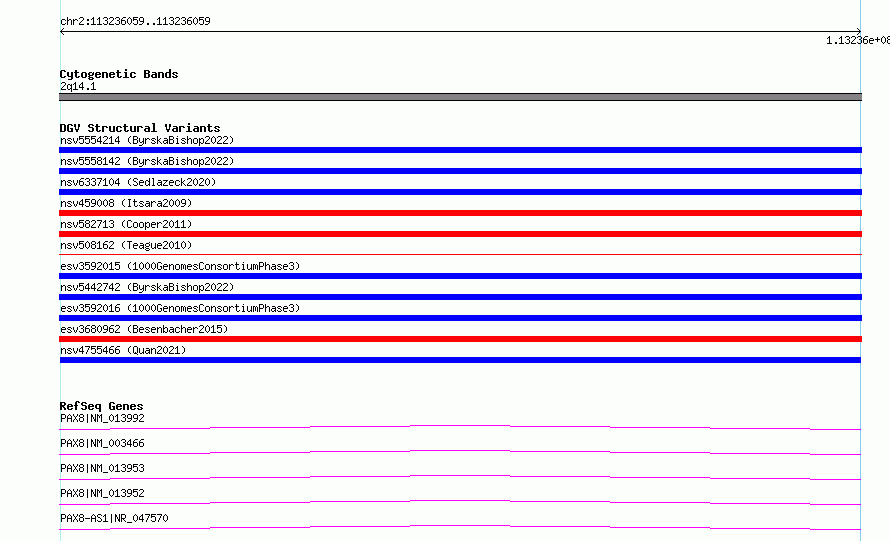Click the gray 2q14.1 cytogenetic band bar
Screen dimensions: 890x541
460,97
